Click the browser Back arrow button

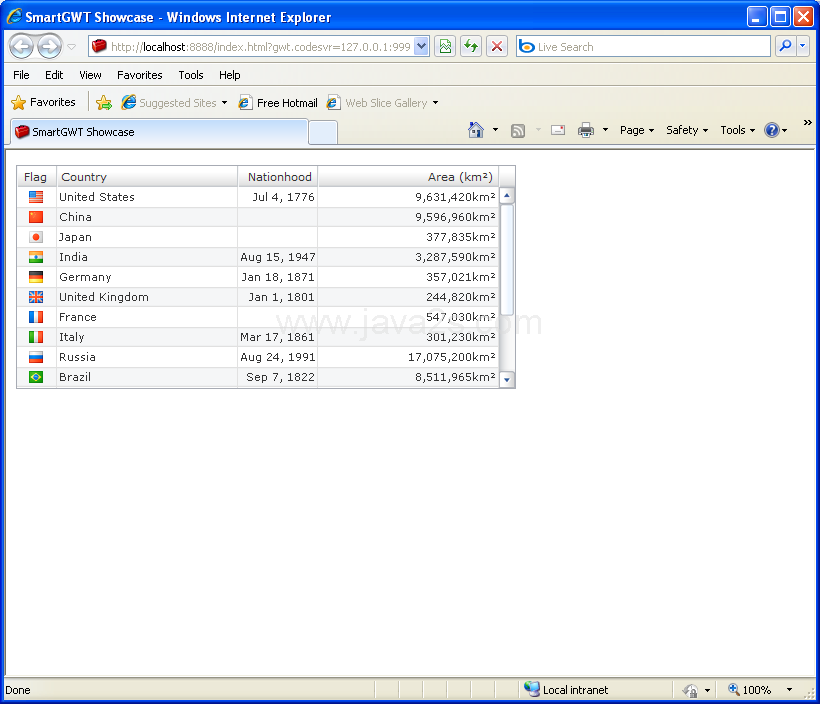point(22,47)
